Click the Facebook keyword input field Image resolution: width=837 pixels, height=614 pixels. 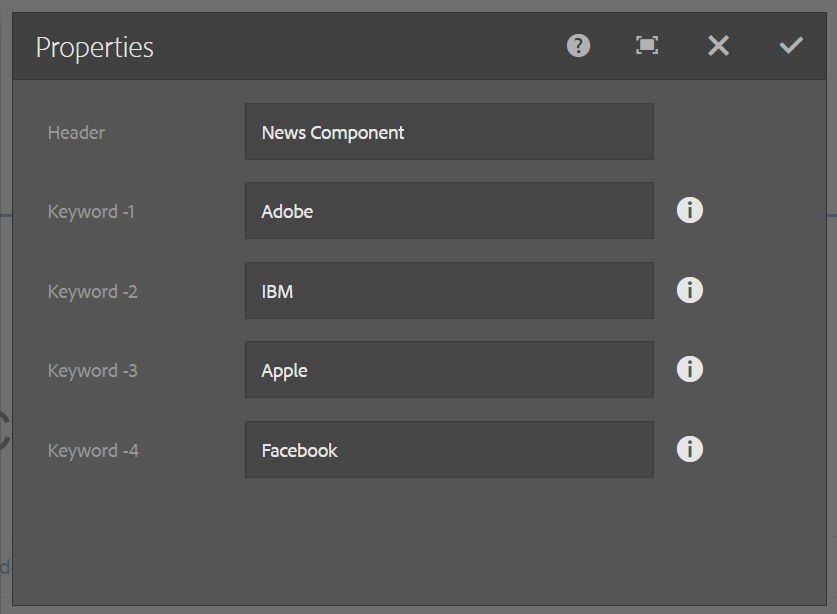449,450
